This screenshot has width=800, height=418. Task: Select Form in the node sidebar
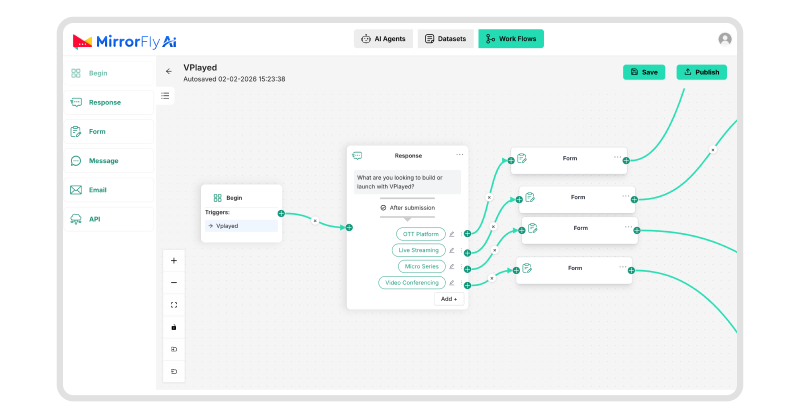point(109,132)
